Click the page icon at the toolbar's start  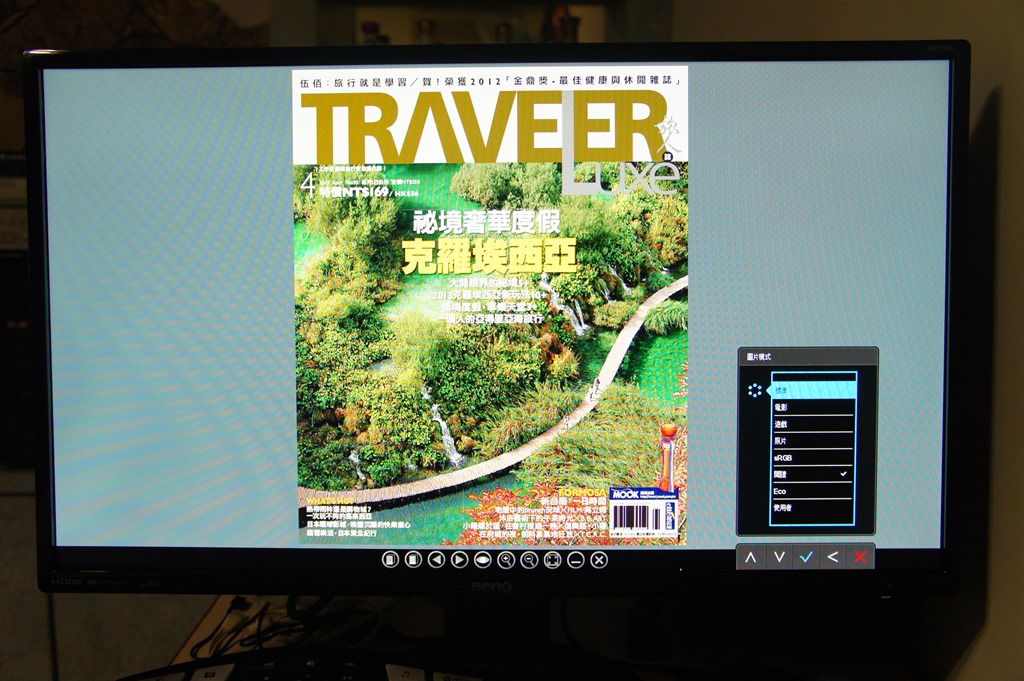pyautogui.click(x=391, y=560)
